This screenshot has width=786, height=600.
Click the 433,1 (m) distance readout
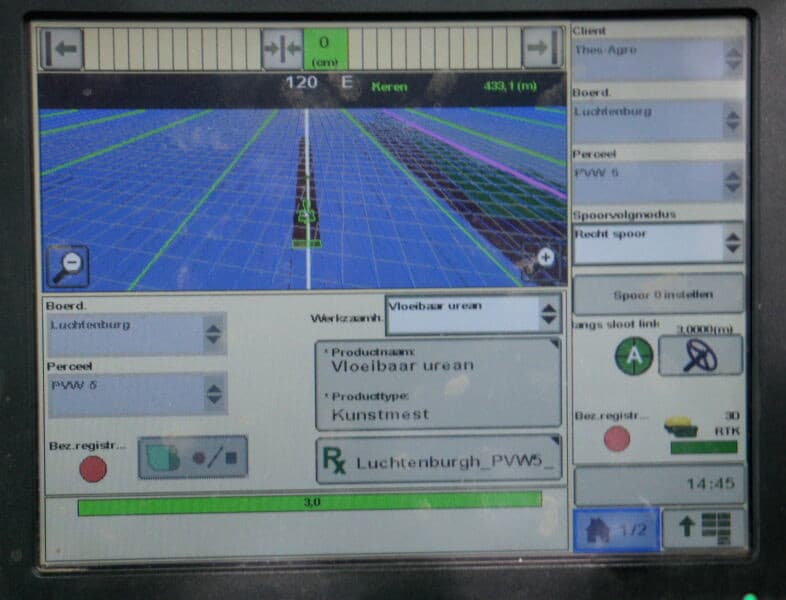click(510, 86)
